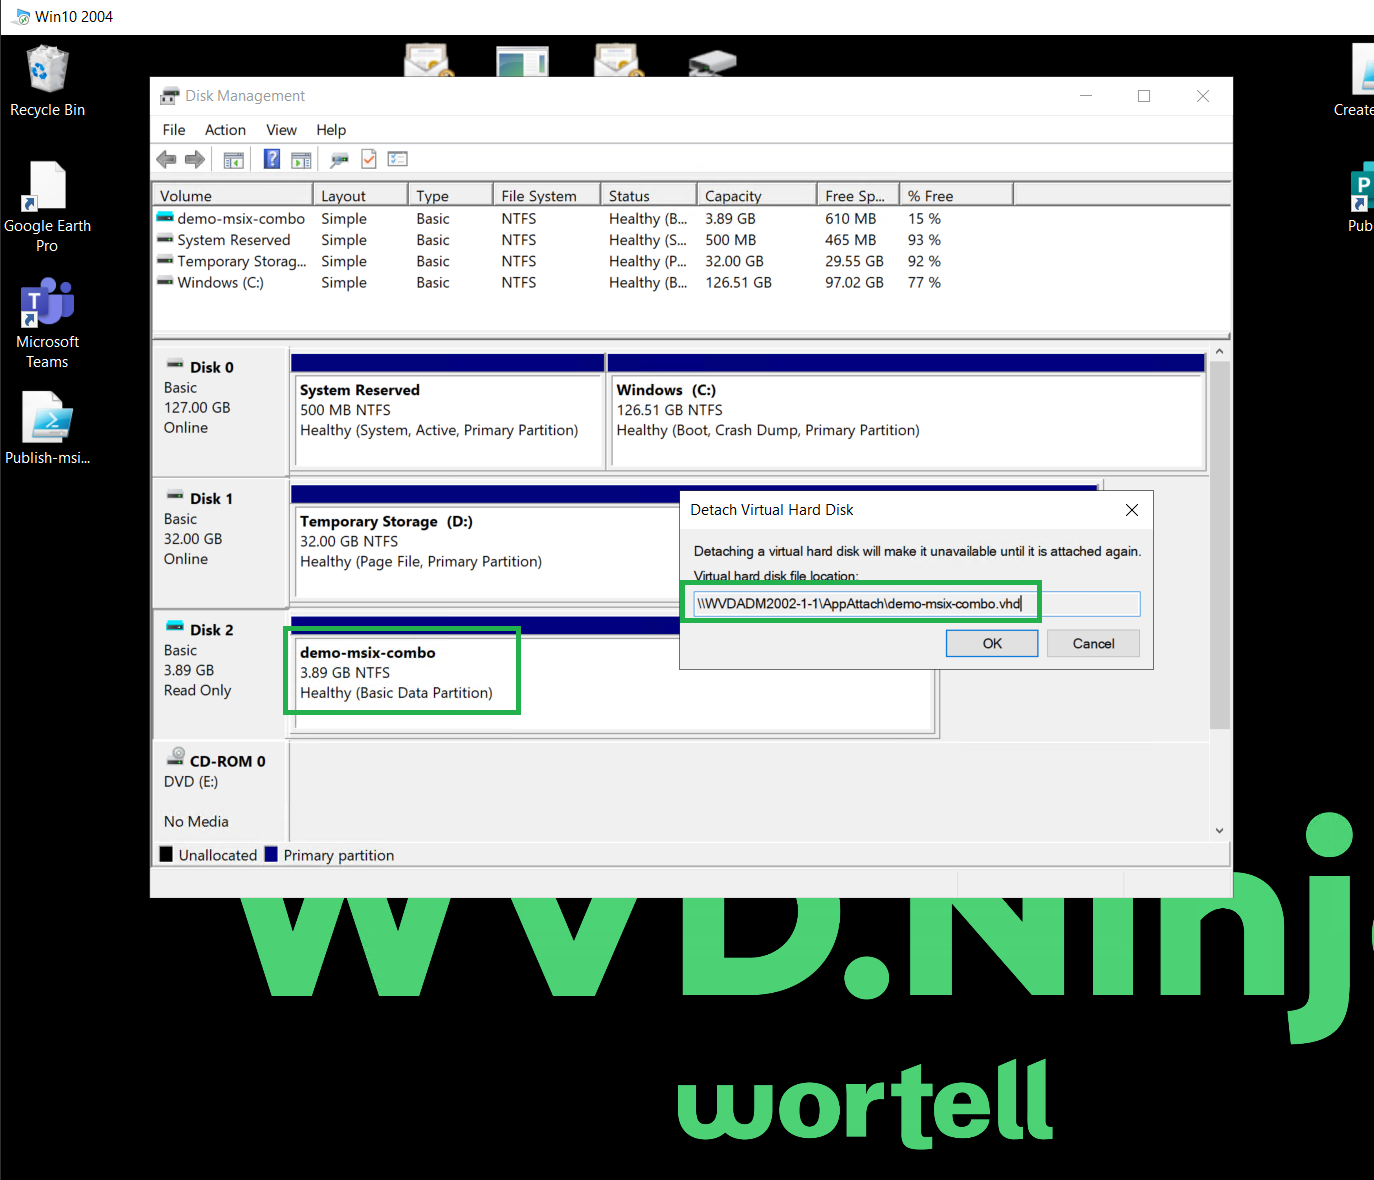The width and height of the screenshot is (1374, 1180).
Task: Sort by Type column header
Action: [451, 196]
